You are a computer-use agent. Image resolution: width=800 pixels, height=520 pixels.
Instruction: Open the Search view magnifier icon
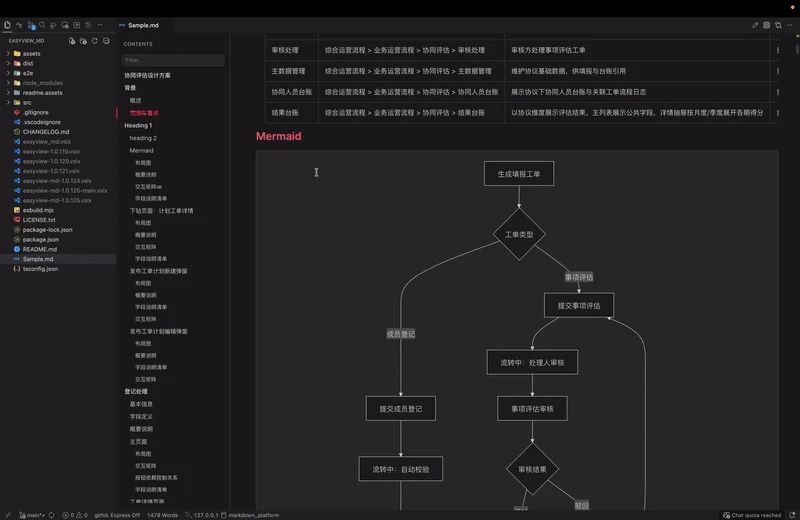pos(42,24)
